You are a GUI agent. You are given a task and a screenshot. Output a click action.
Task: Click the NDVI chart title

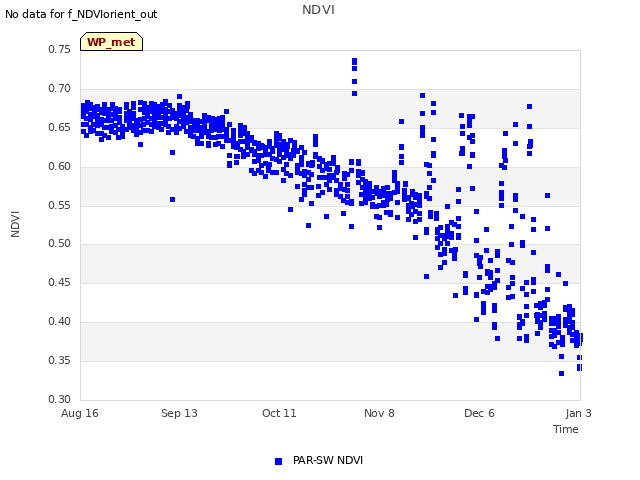pyautogui.click(x=318, y=10)
